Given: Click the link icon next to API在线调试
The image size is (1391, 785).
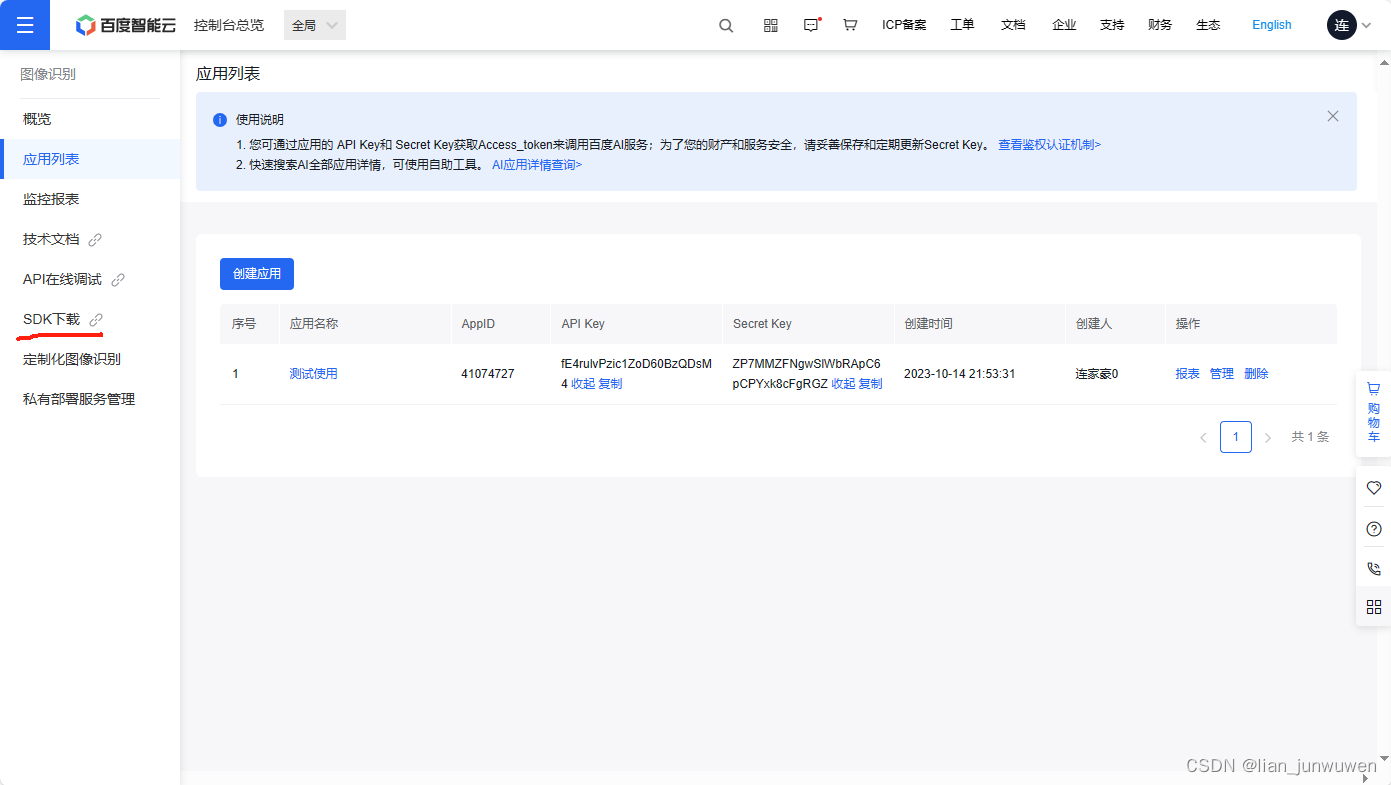Looking at the screenshot, I should pos(118,280).
